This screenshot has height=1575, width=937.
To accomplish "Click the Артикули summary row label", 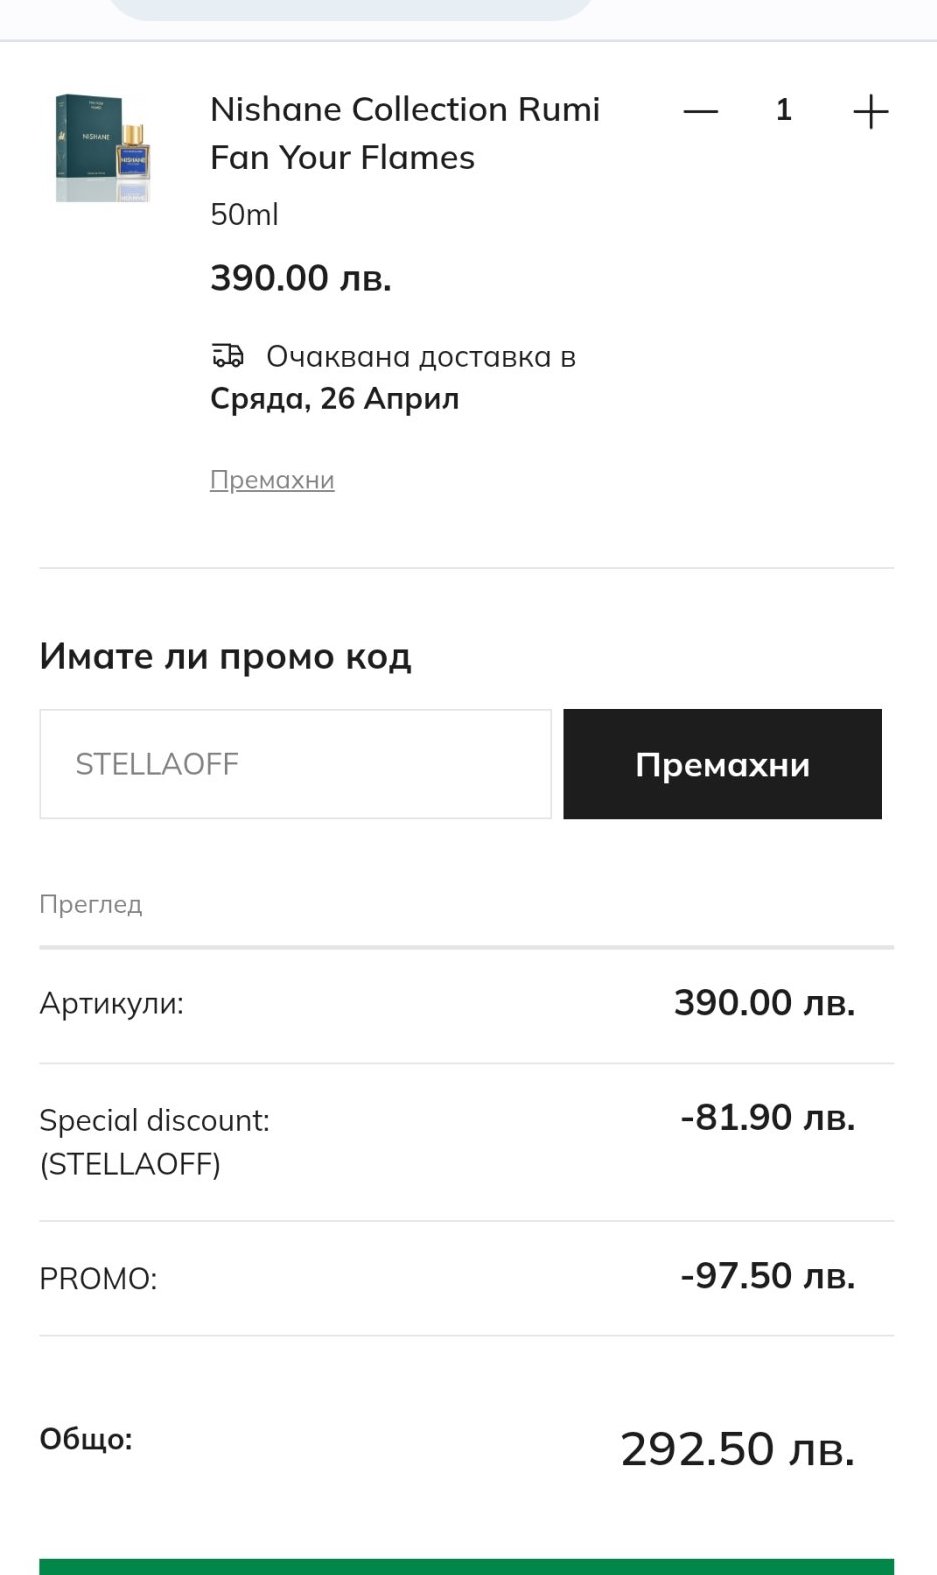I will tap(111, 1003).
